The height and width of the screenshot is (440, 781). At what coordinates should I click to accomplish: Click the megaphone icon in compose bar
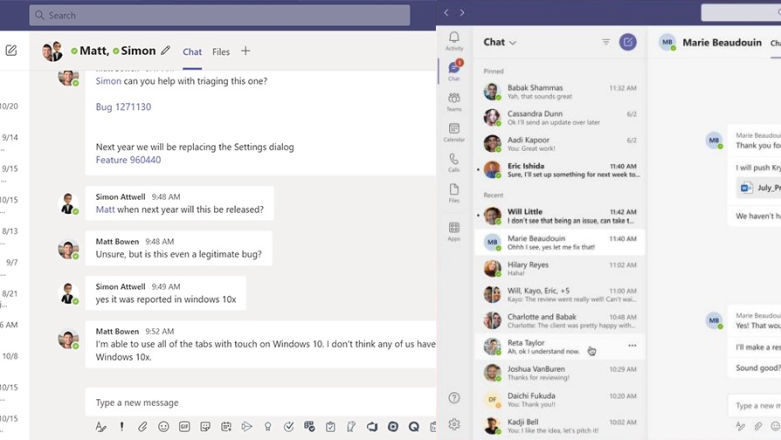tap(372, 427)
